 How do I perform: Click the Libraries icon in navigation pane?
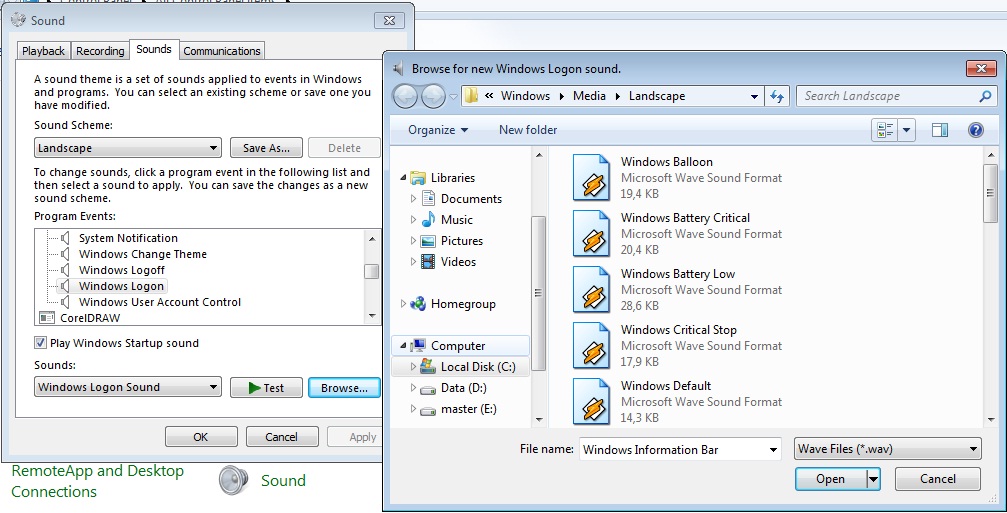point(418,178)
